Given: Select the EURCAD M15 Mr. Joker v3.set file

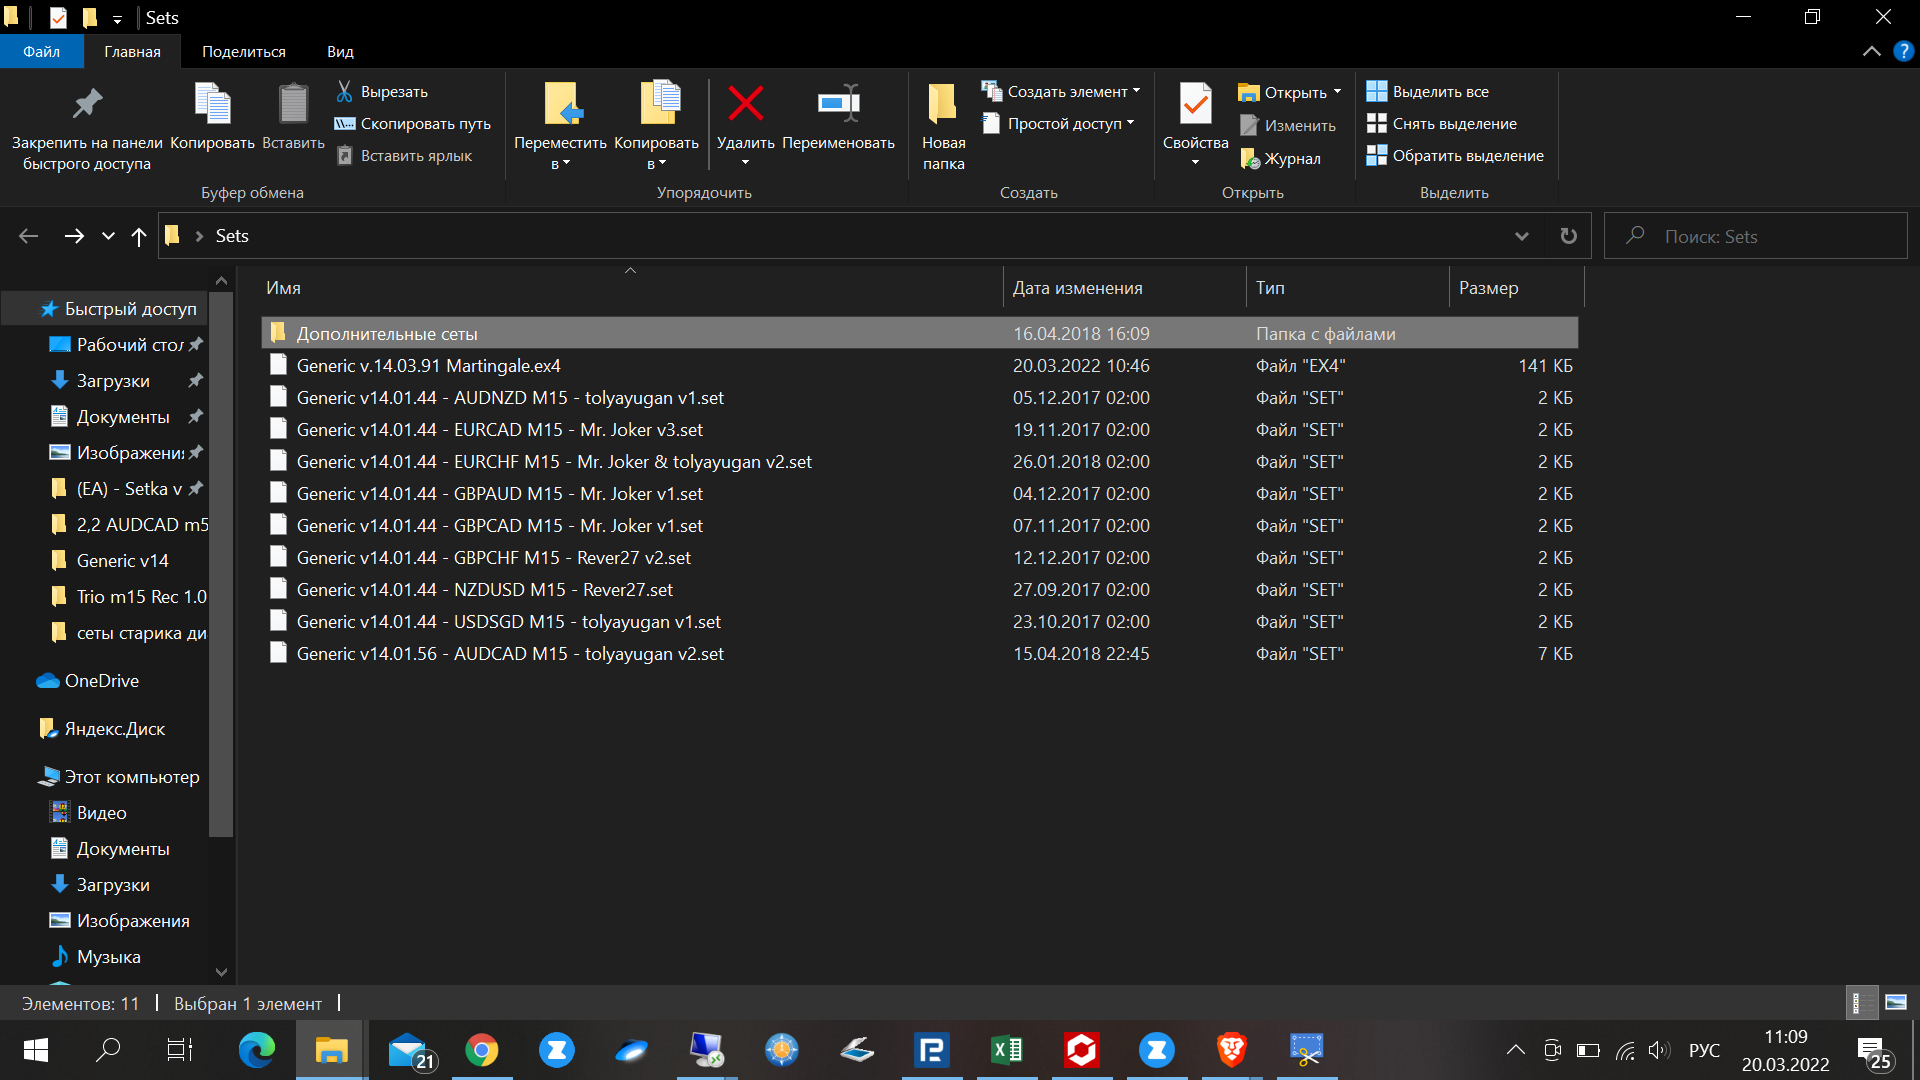Looking at the screenshot, I should point(920,430).
